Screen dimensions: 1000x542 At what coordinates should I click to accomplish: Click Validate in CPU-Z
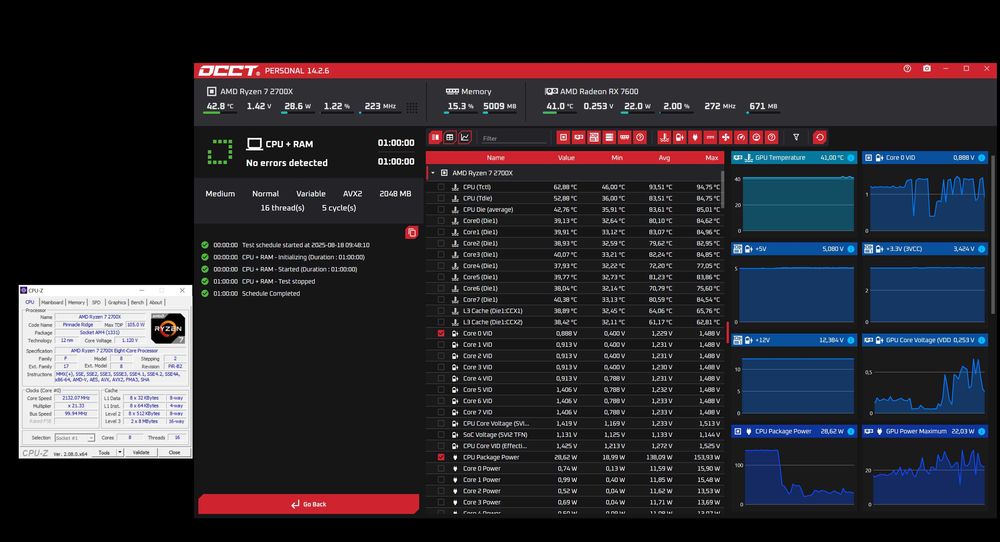tap(141, 452)
